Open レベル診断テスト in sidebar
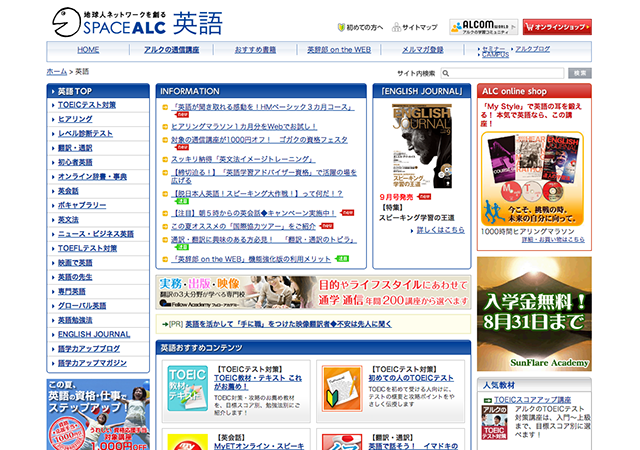The image size is (640, 450). tap(85, 134)
